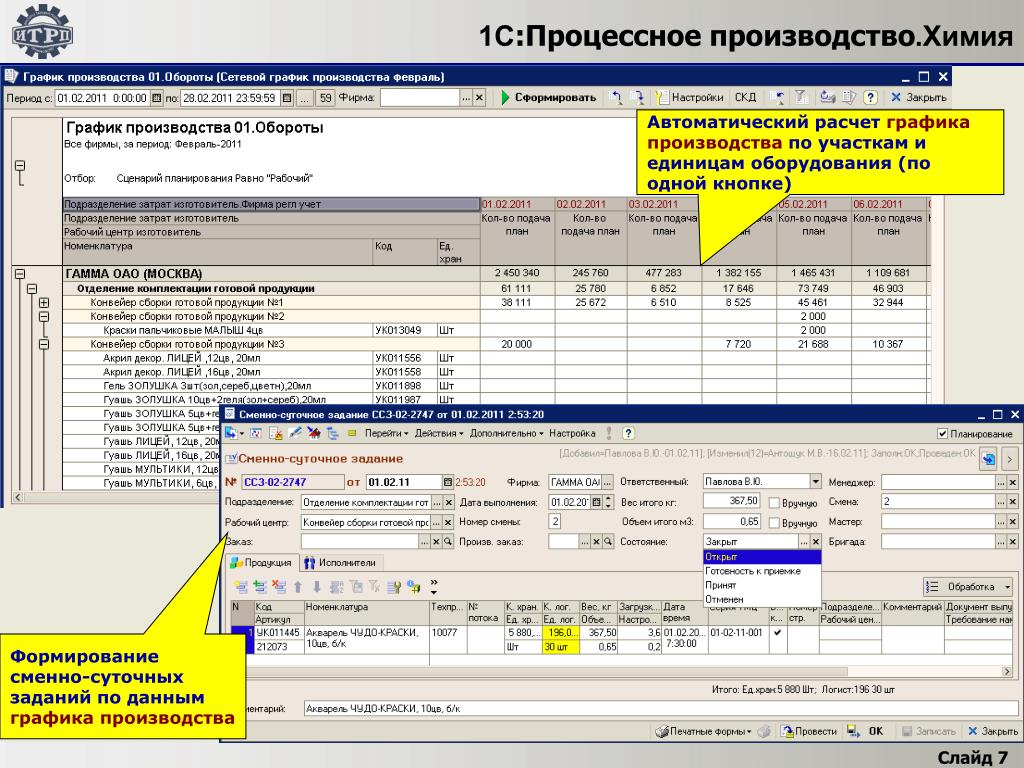Open Настройки in the График производства toolbar

pyautogui.click(x=690, y=98)
